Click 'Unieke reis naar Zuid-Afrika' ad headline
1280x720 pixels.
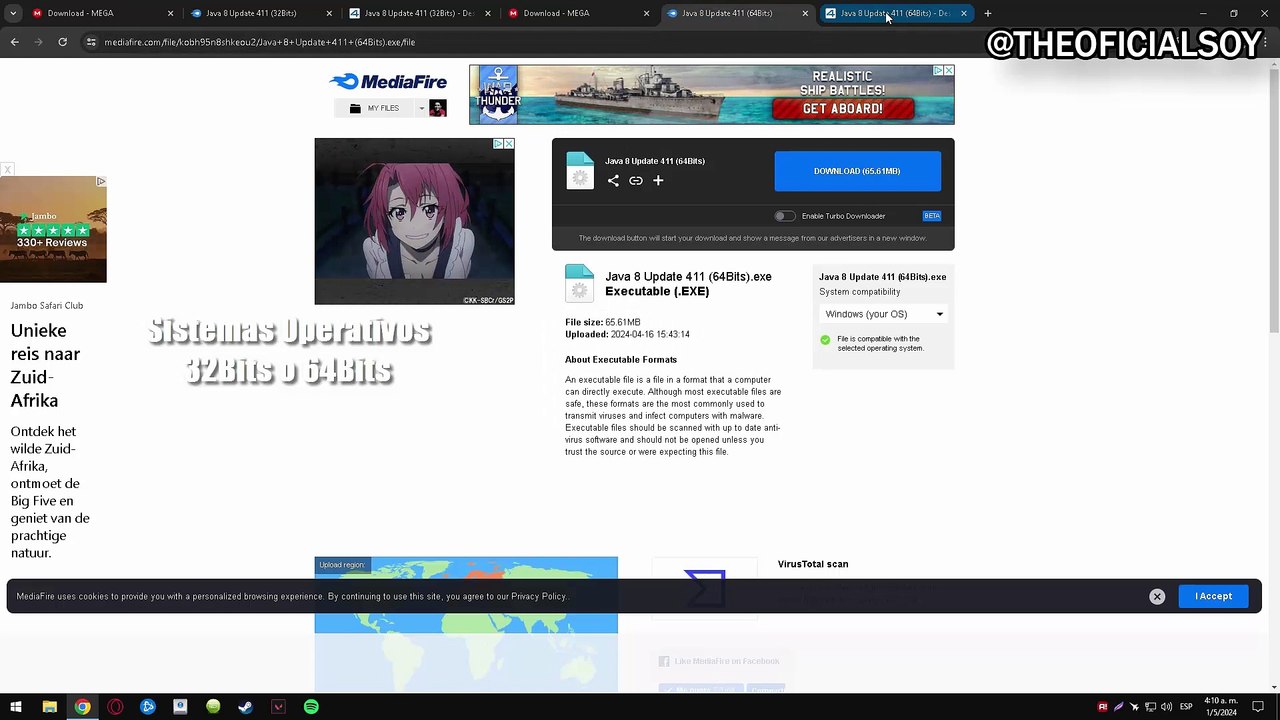tap(46, 365)
